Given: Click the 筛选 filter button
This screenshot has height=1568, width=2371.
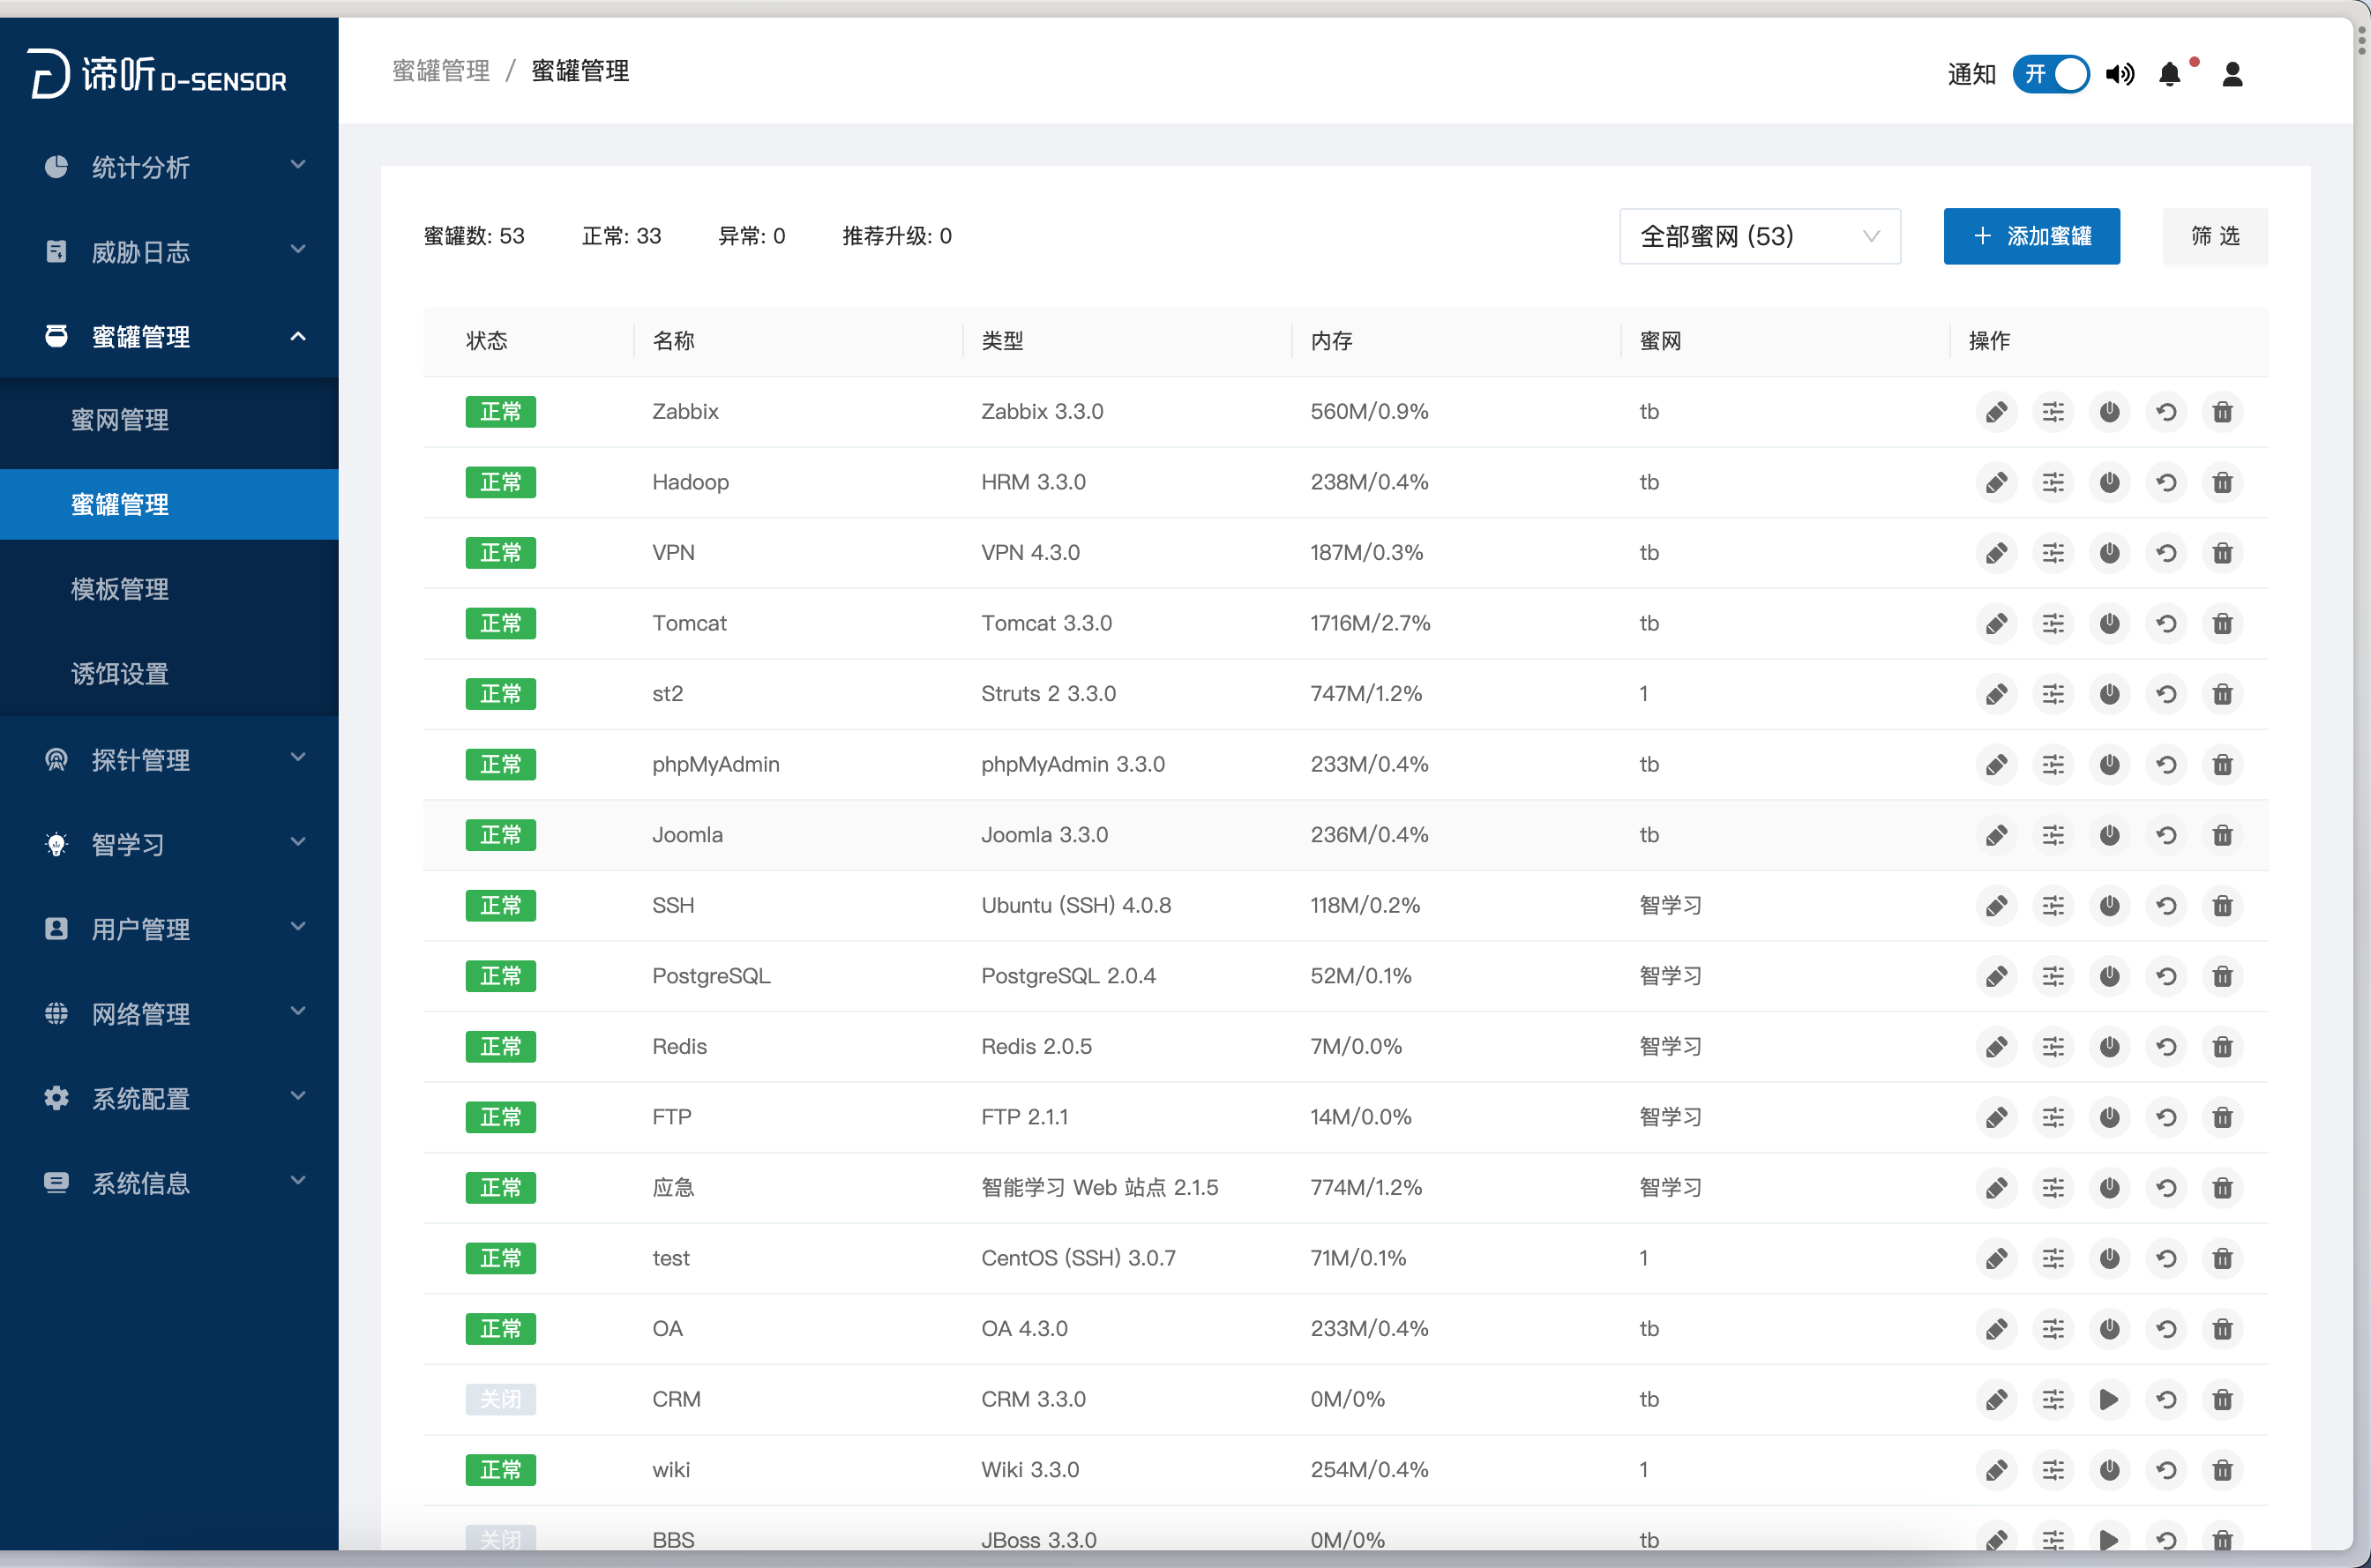Looking at the screenshot, I should [x=2214, y=237].
